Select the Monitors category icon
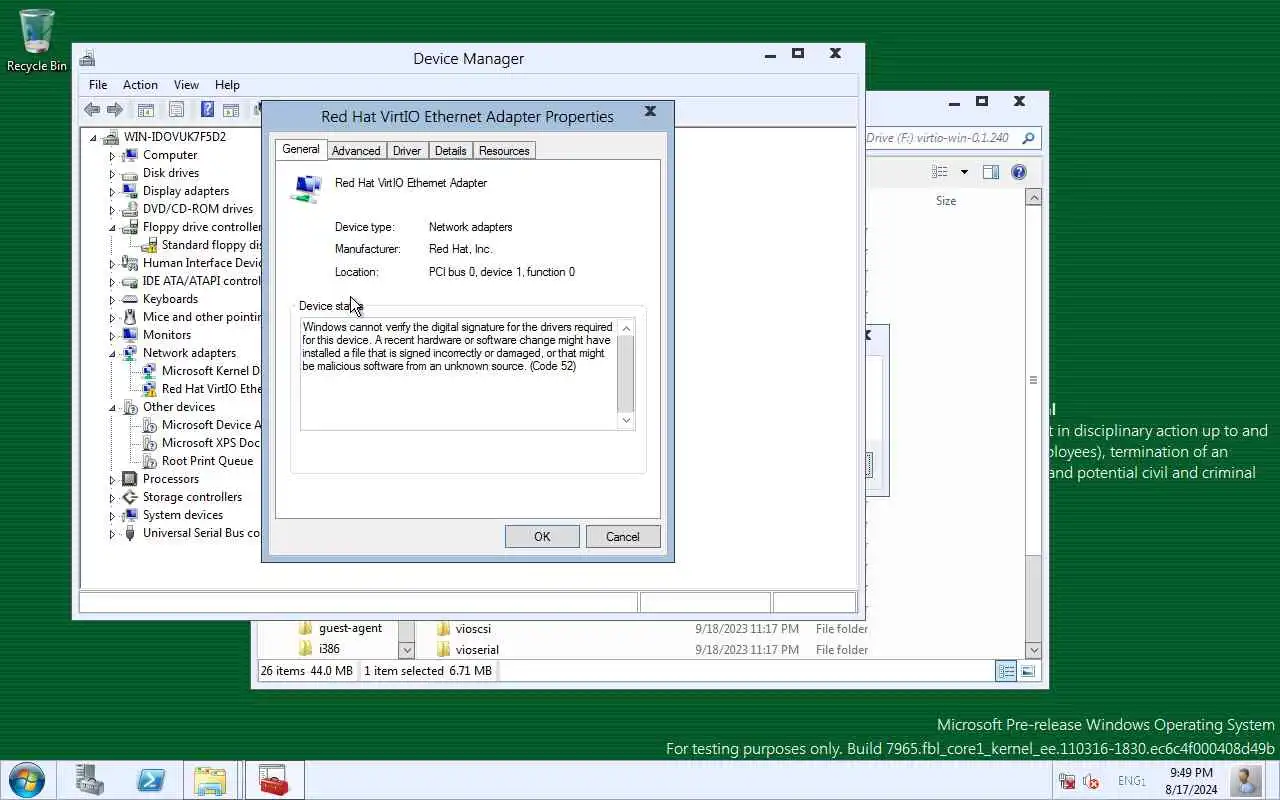The width and height of the screenshot is (1280, 800). (x=129, y=335)
